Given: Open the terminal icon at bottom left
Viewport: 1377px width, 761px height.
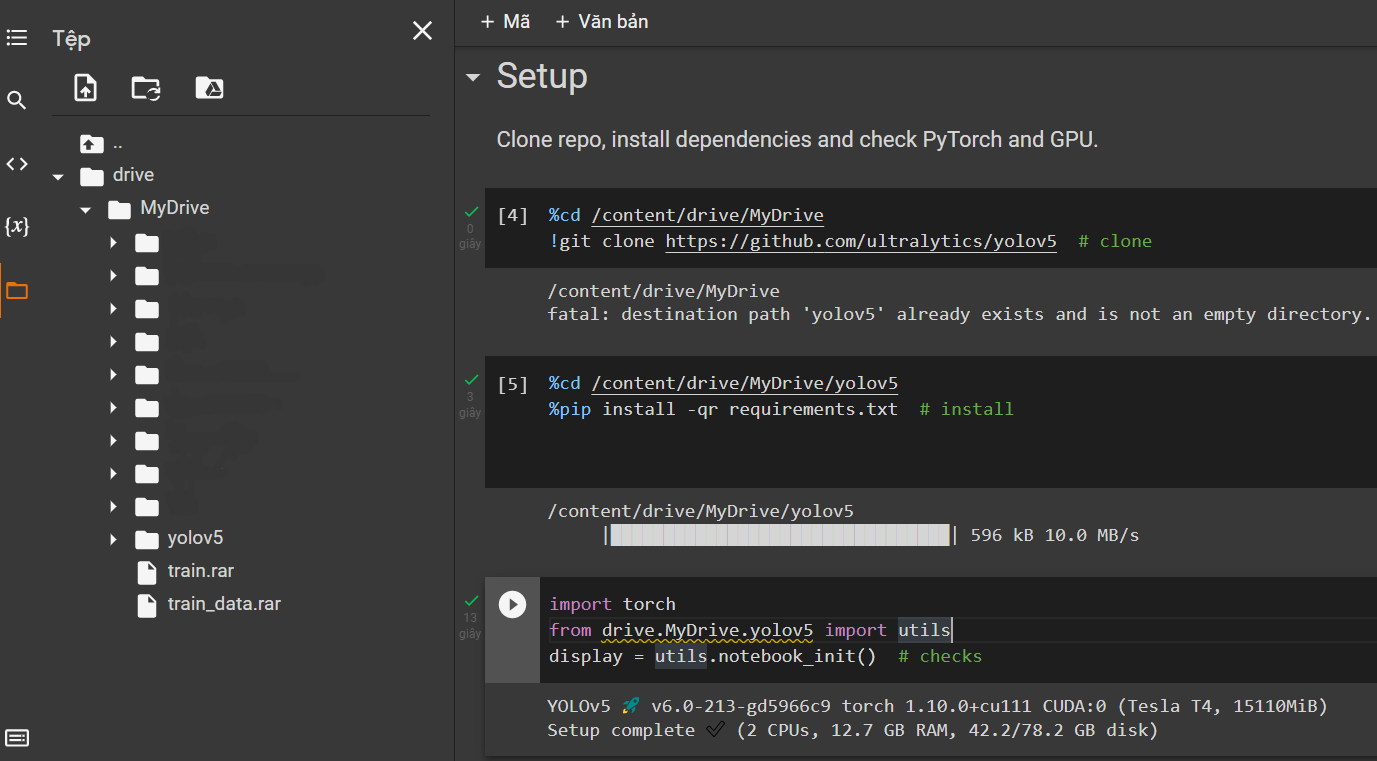Looking at the screenshot, I should (17, 738).
